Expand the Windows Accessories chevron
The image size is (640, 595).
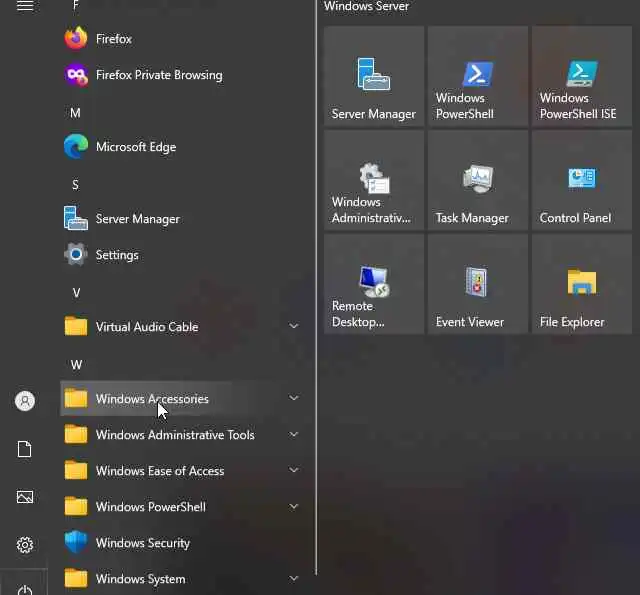pyautogui.click(x=293, y=398)
